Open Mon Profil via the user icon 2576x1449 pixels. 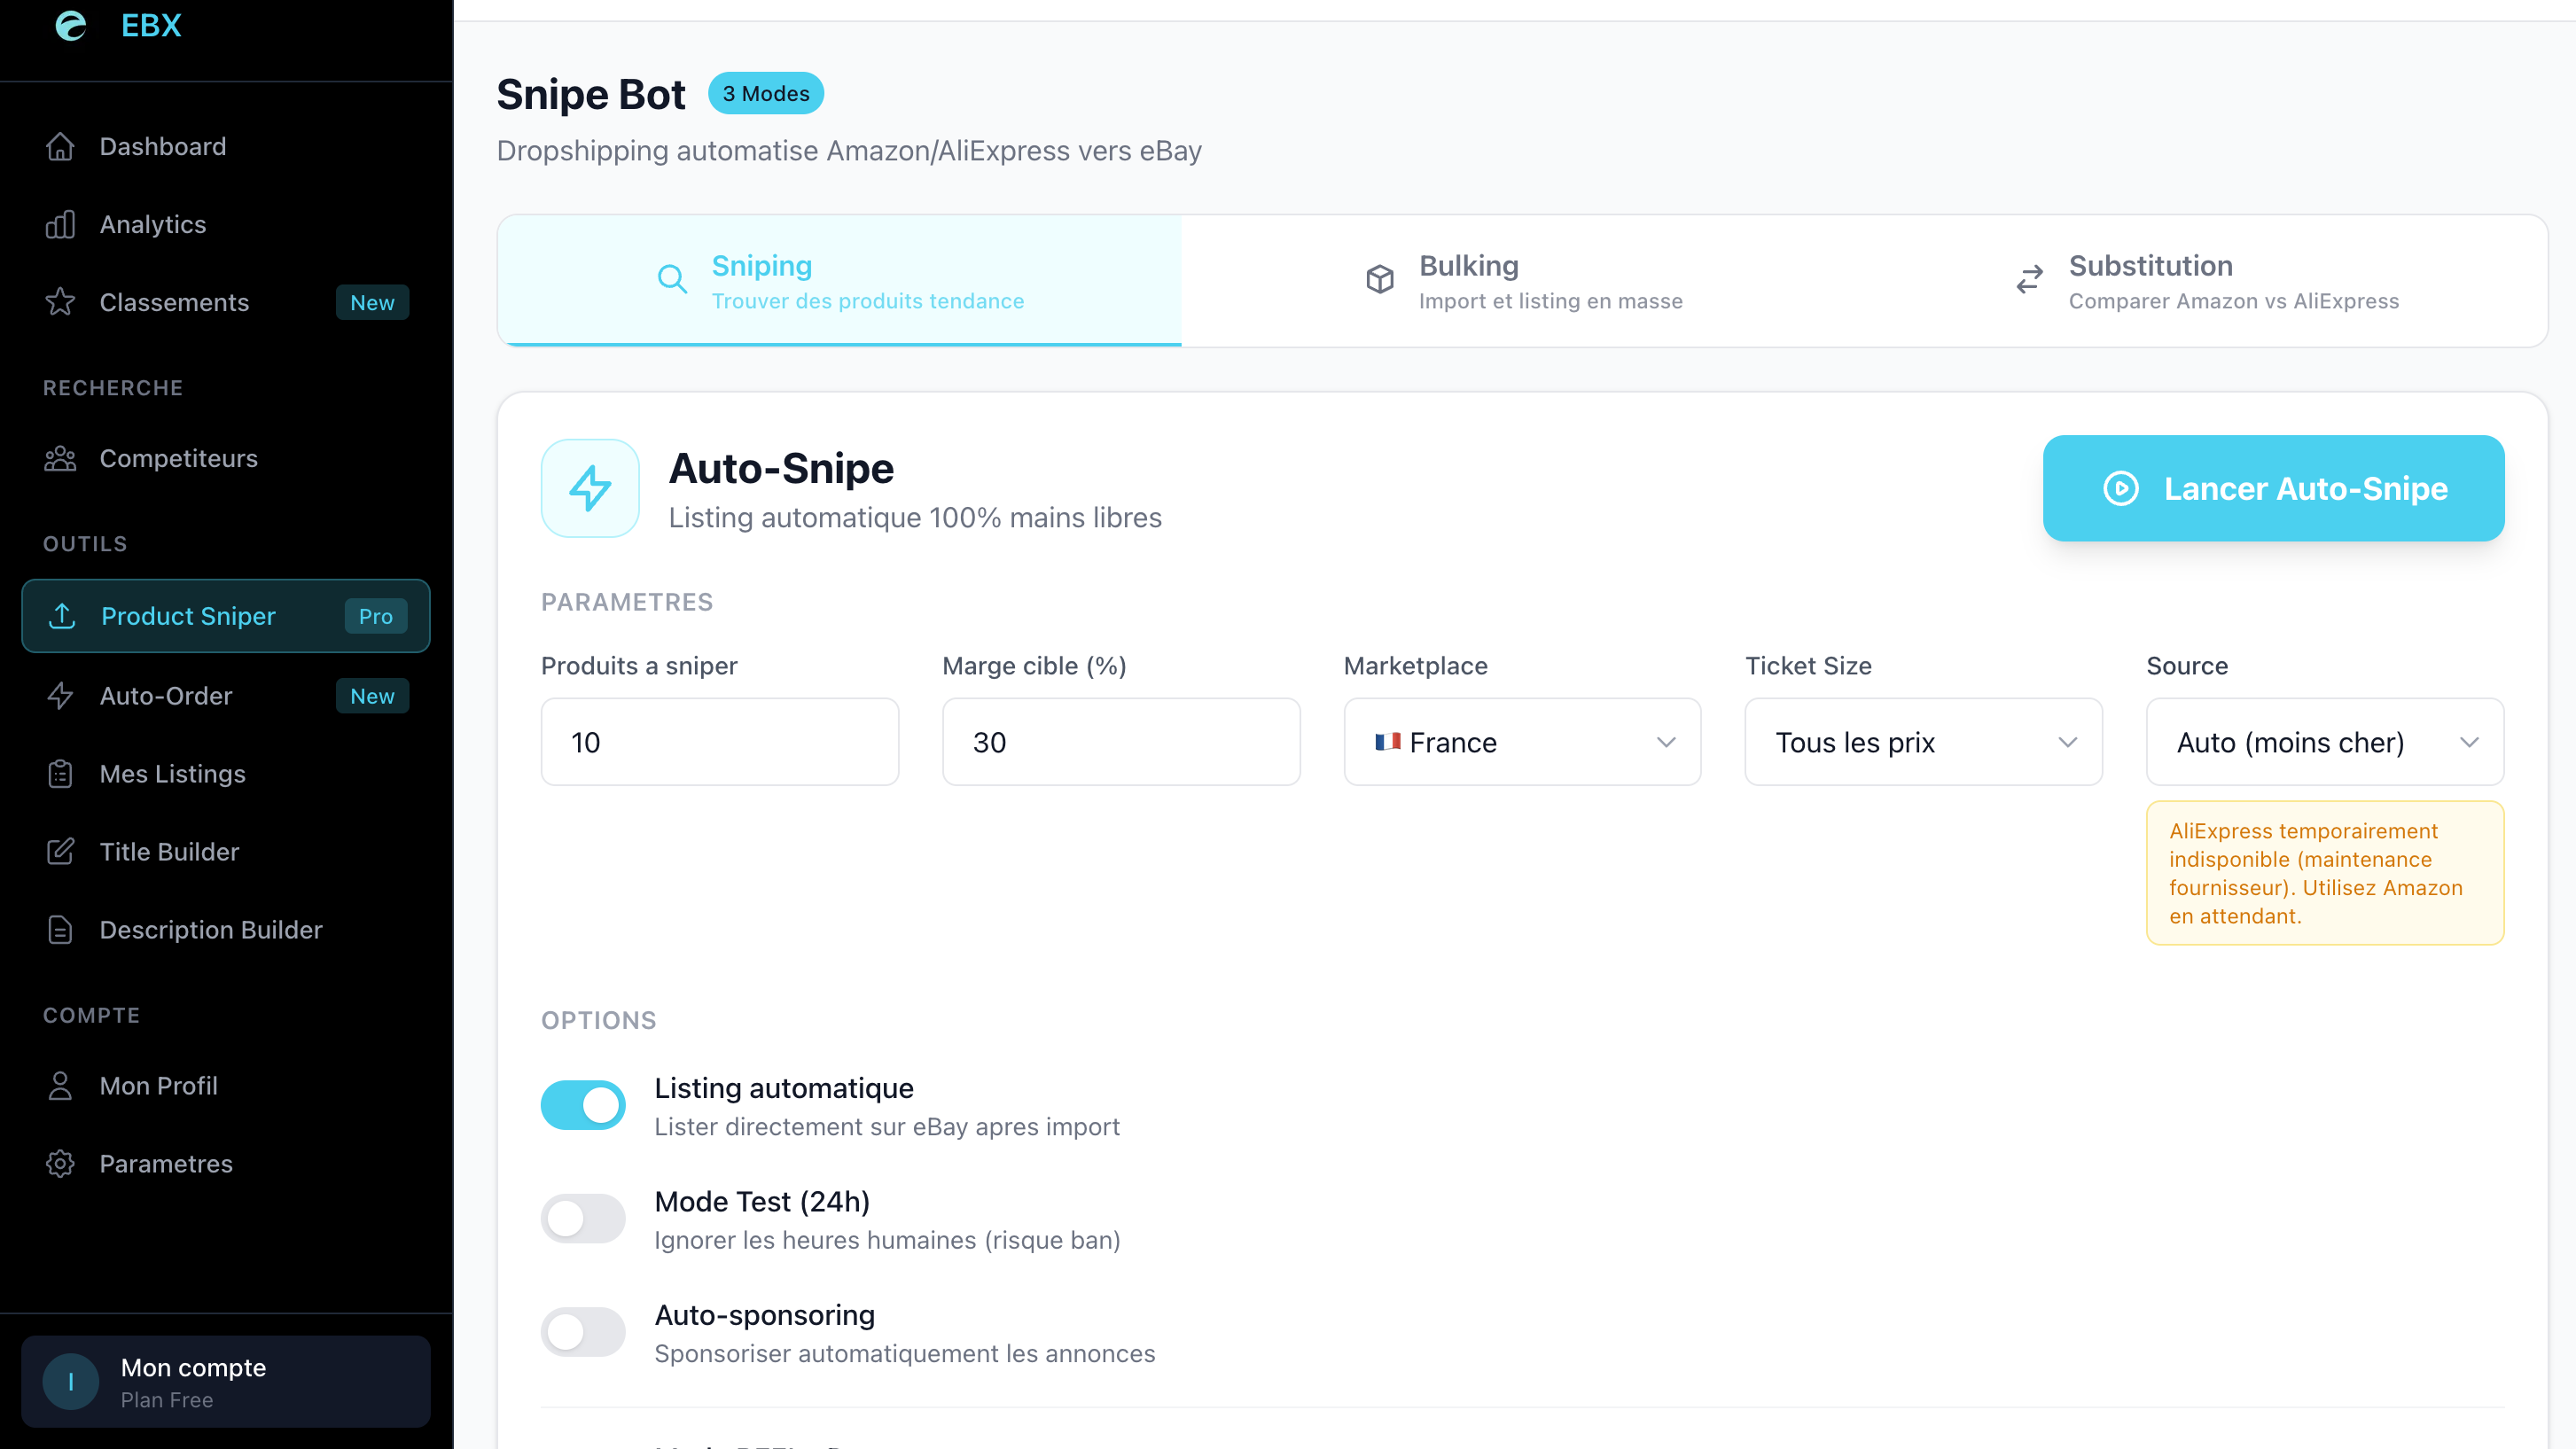(60, 1085)
